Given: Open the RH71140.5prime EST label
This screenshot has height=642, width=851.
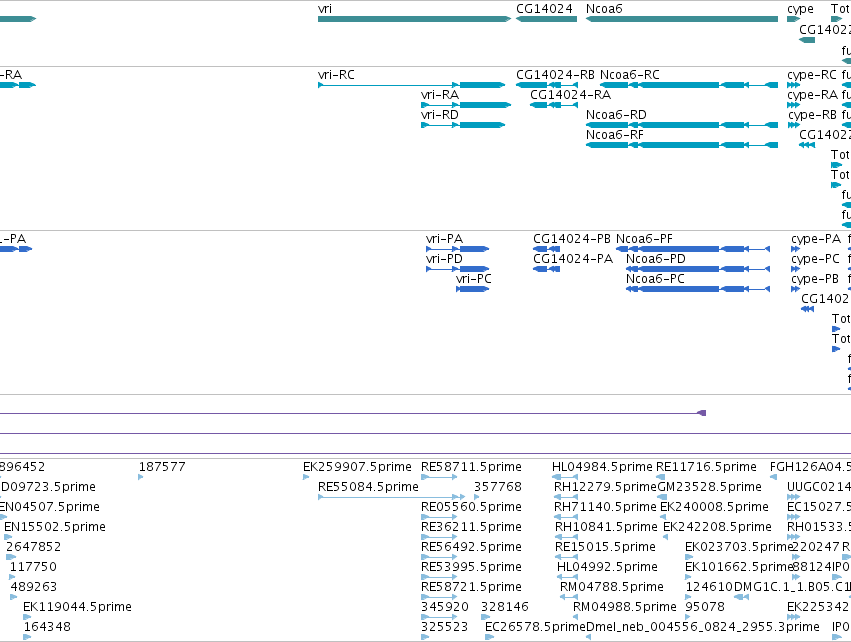Looking at the screenshot, I should [x=605, y=507].
